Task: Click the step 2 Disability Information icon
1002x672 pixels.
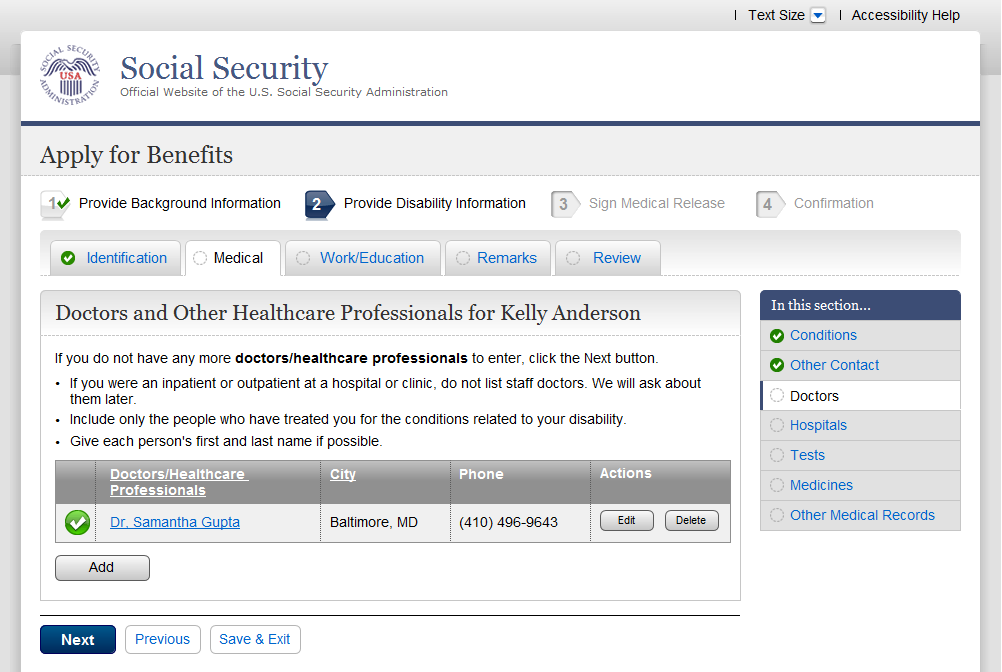Action: point(318,204)
